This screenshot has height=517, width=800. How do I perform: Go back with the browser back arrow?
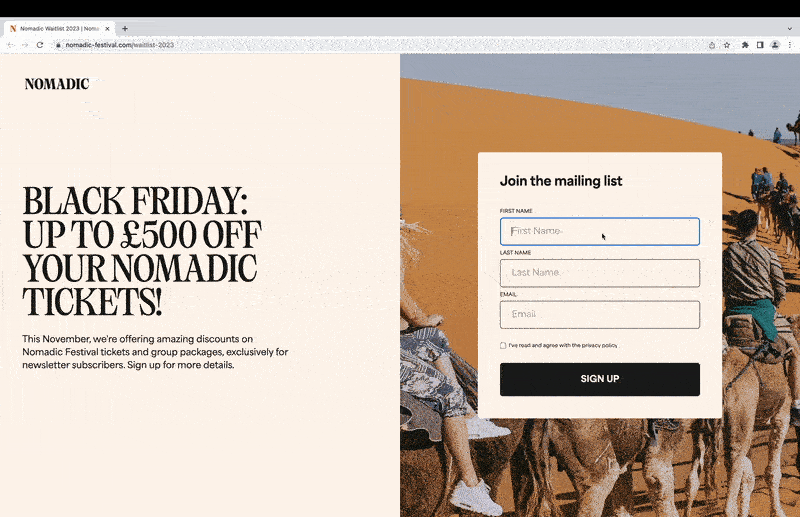click(10, 45)
